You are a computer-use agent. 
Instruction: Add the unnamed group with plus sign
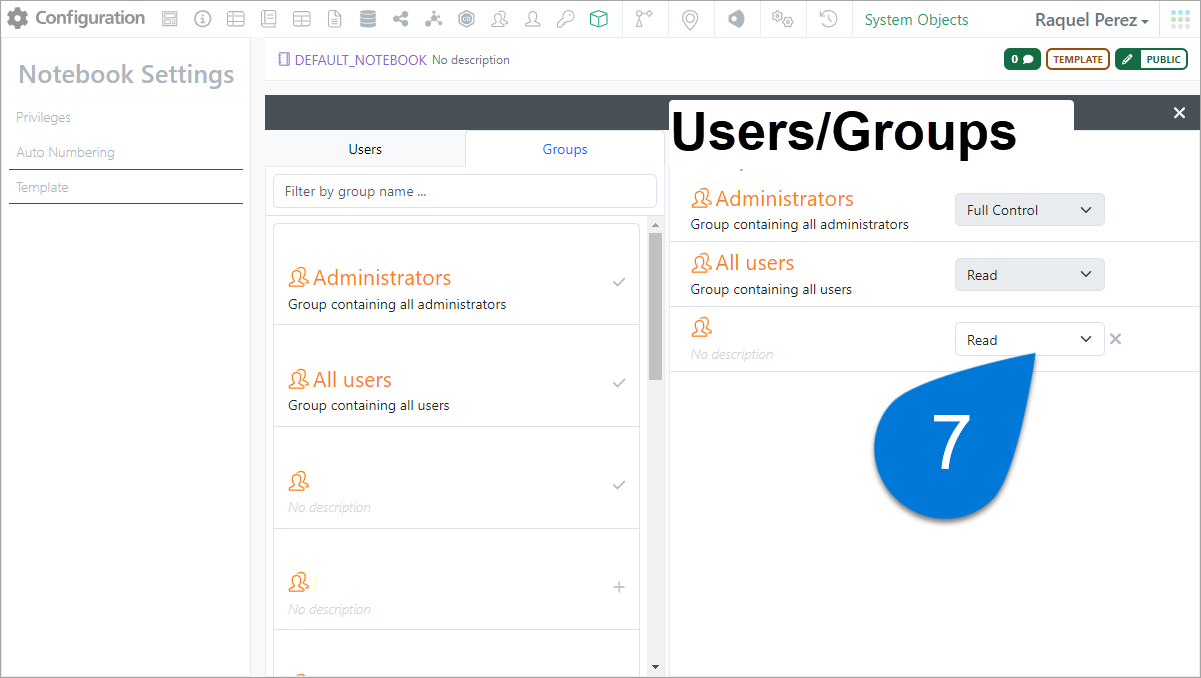(x=619, y=587)
